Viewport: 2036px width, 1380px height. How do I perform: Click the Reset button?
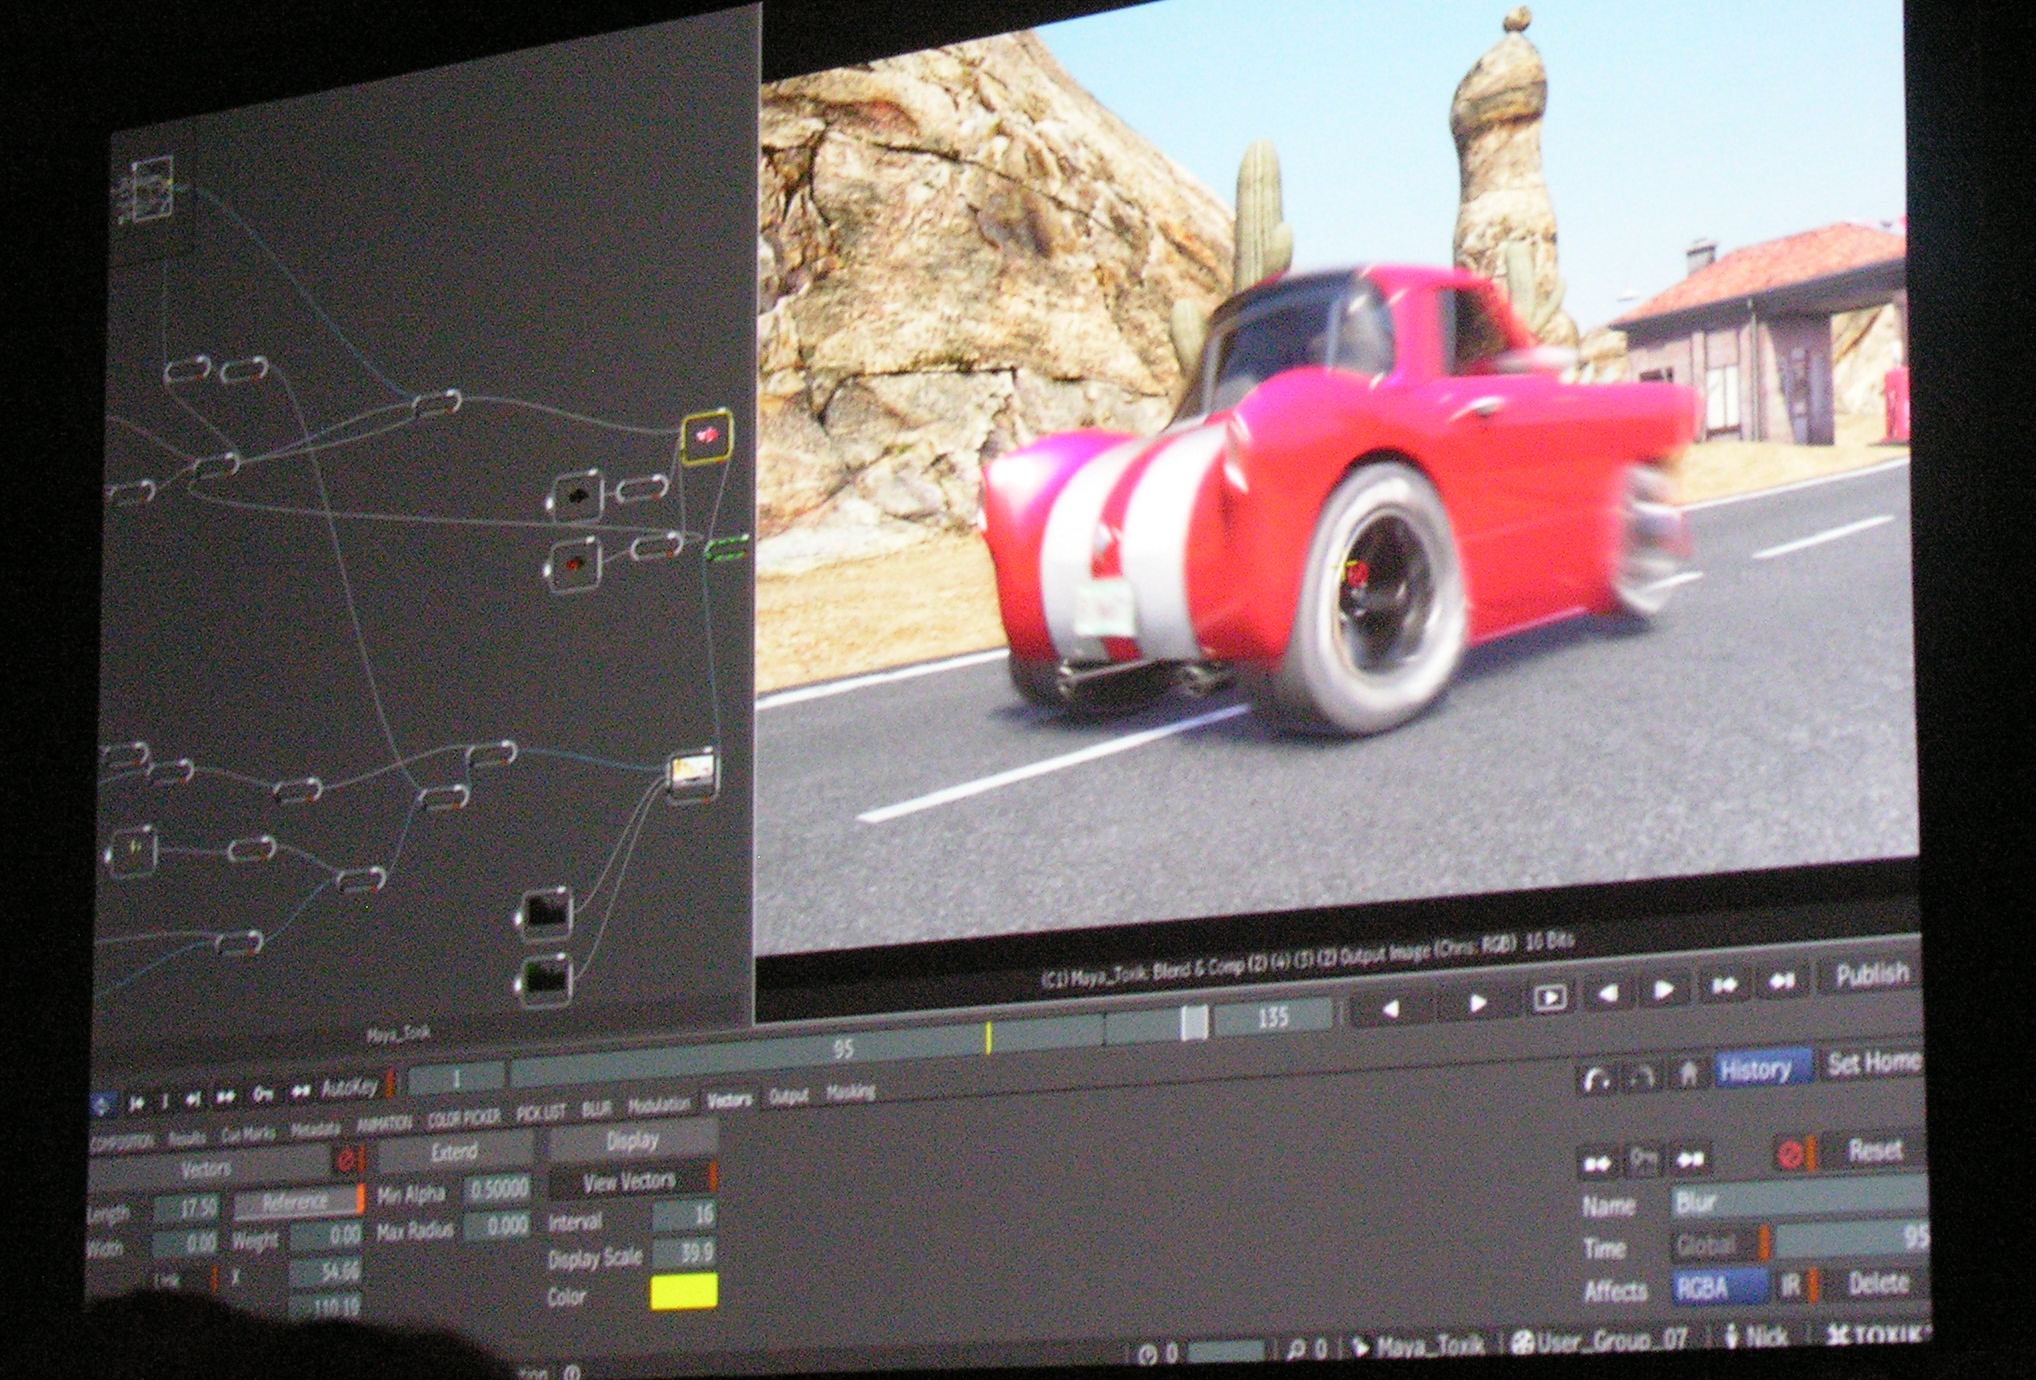click(x=1874, y=1150)
